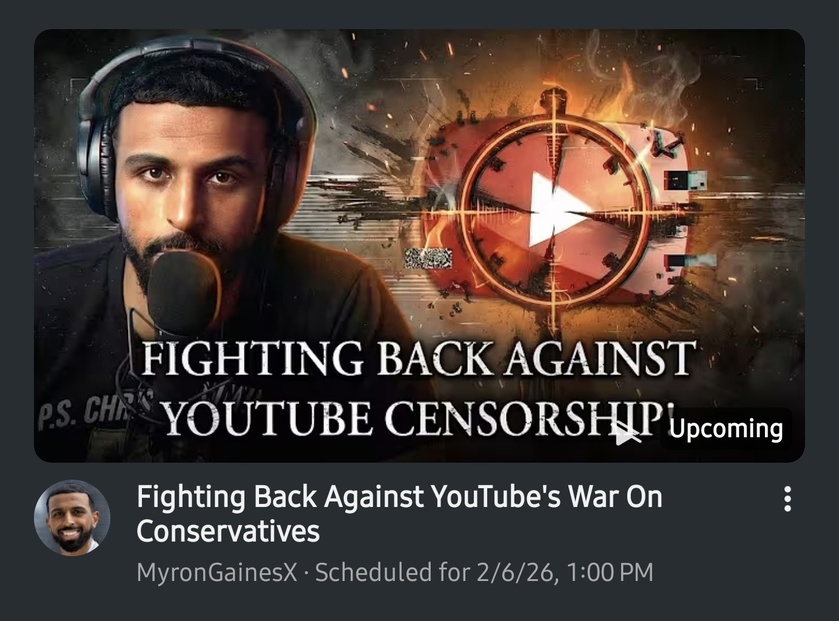Click the Scheduled for 2/6/26 time text
Screen dimensions: 839x621
tap(484, 572)
